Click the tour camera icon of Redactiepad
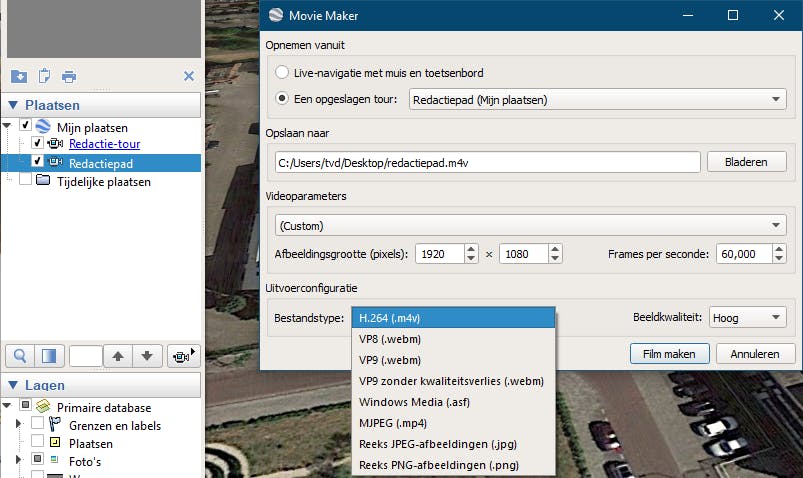 [x=55, y=162]
